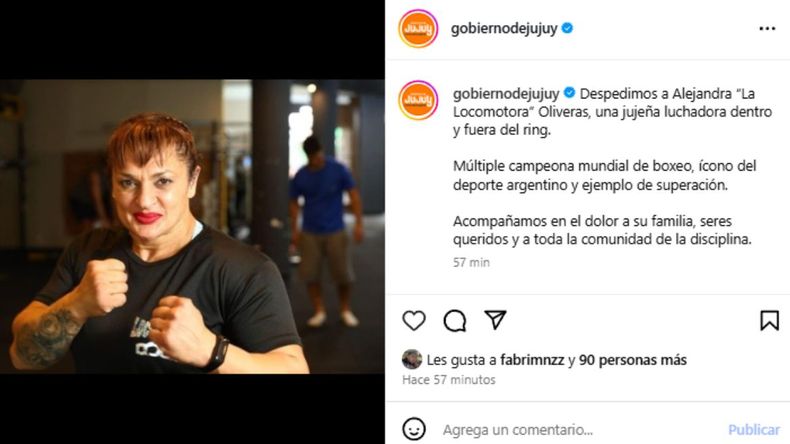Open the three-dots more options menu
The height and width of the screenshot is (444, 790).
[767, 29]
